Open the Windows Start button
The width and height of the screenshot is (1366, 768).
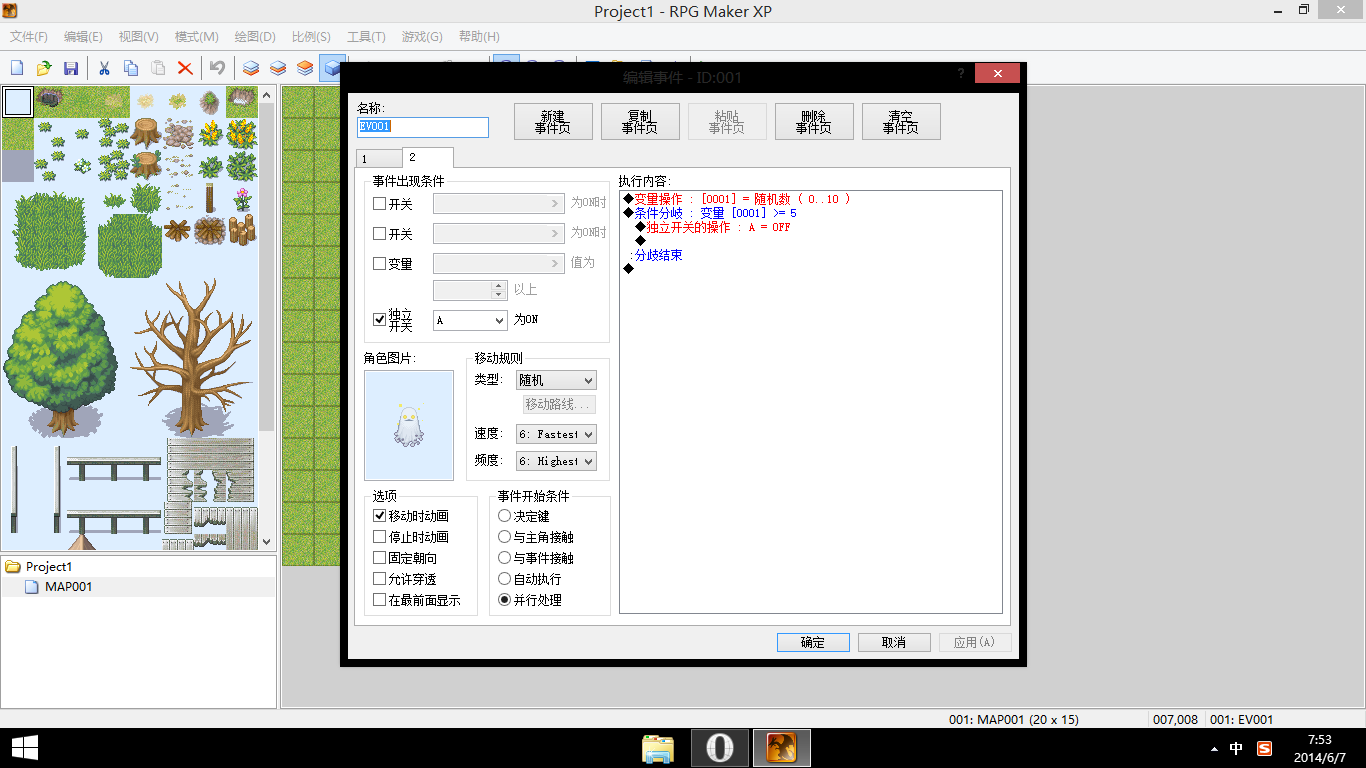25,748
